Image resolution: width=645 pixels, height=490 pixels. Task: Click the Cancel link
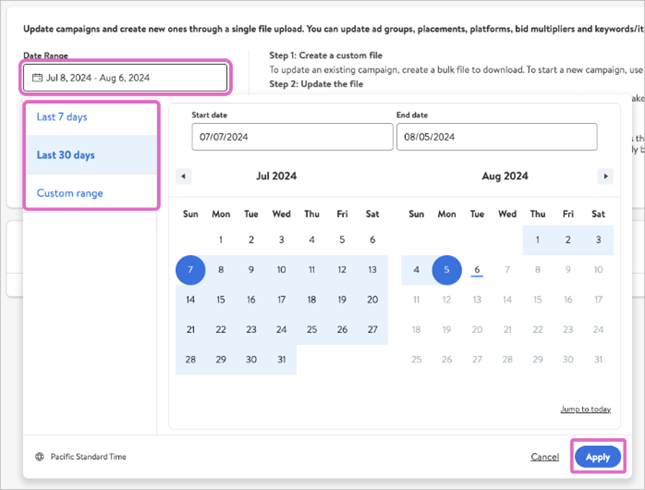click(545, 457)
